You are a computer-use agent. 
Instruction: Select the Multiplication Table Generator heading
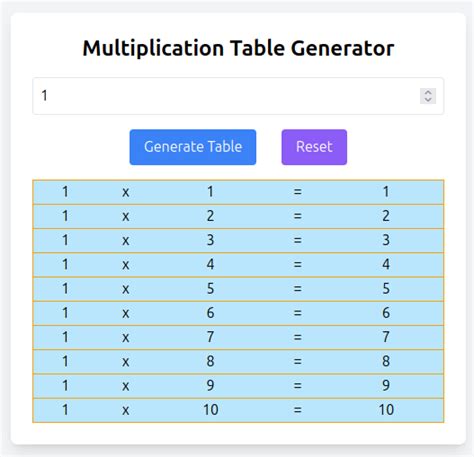pyautogui.click(x=238, y=49)
